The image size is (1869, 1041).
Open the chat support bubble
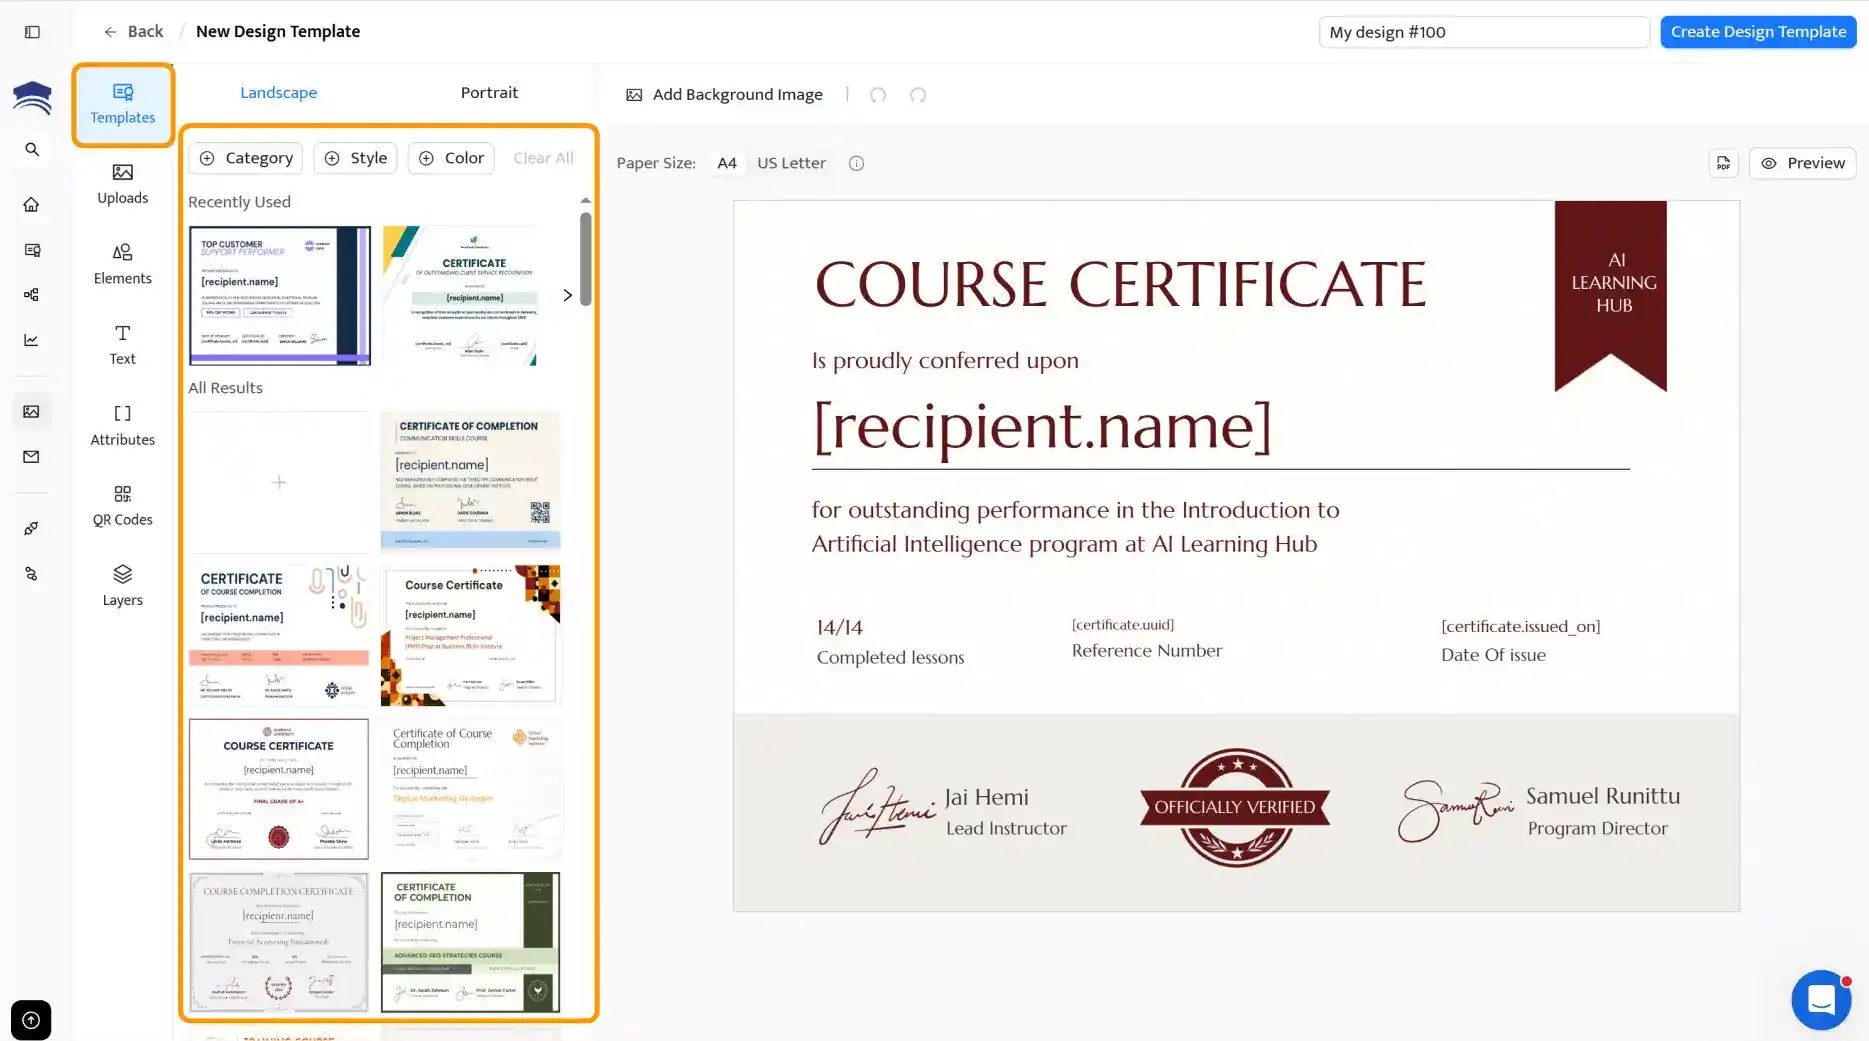[x=1821, y=999]
